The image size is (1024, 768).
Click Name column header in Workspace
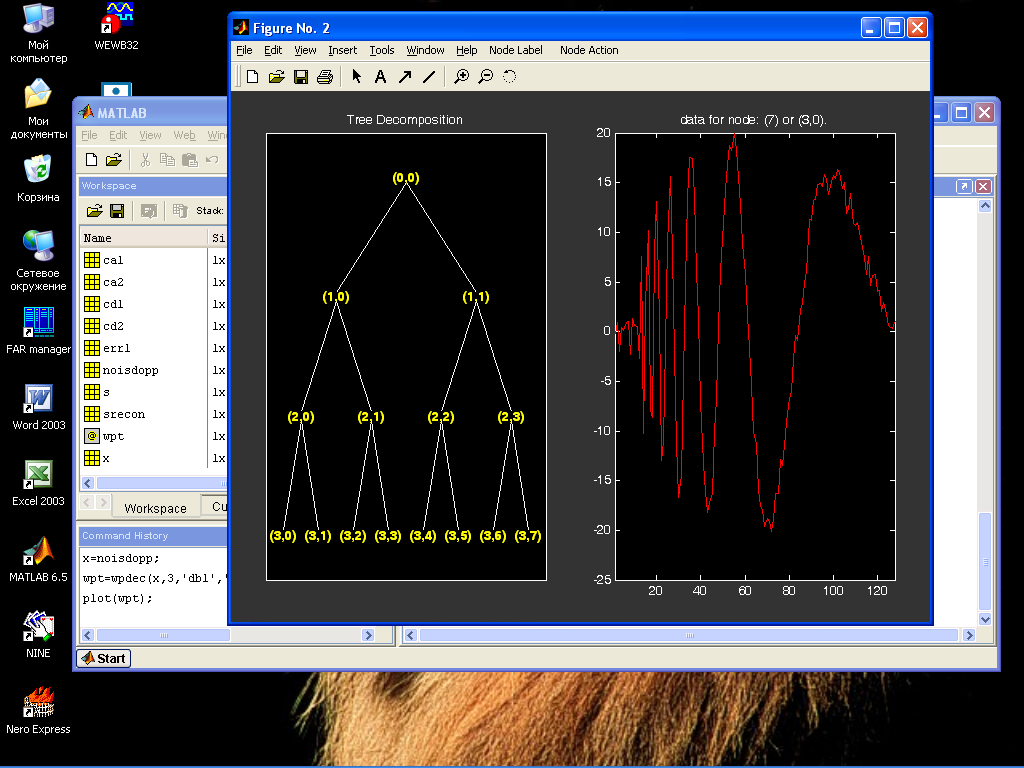144,238
